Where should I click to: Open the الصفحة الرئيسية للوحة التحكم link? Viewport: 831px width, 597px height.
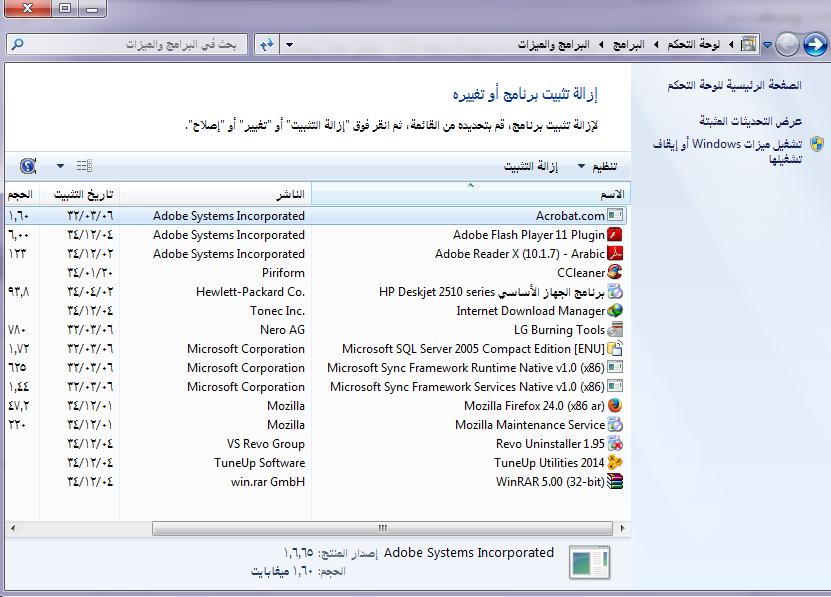(735, 85)
